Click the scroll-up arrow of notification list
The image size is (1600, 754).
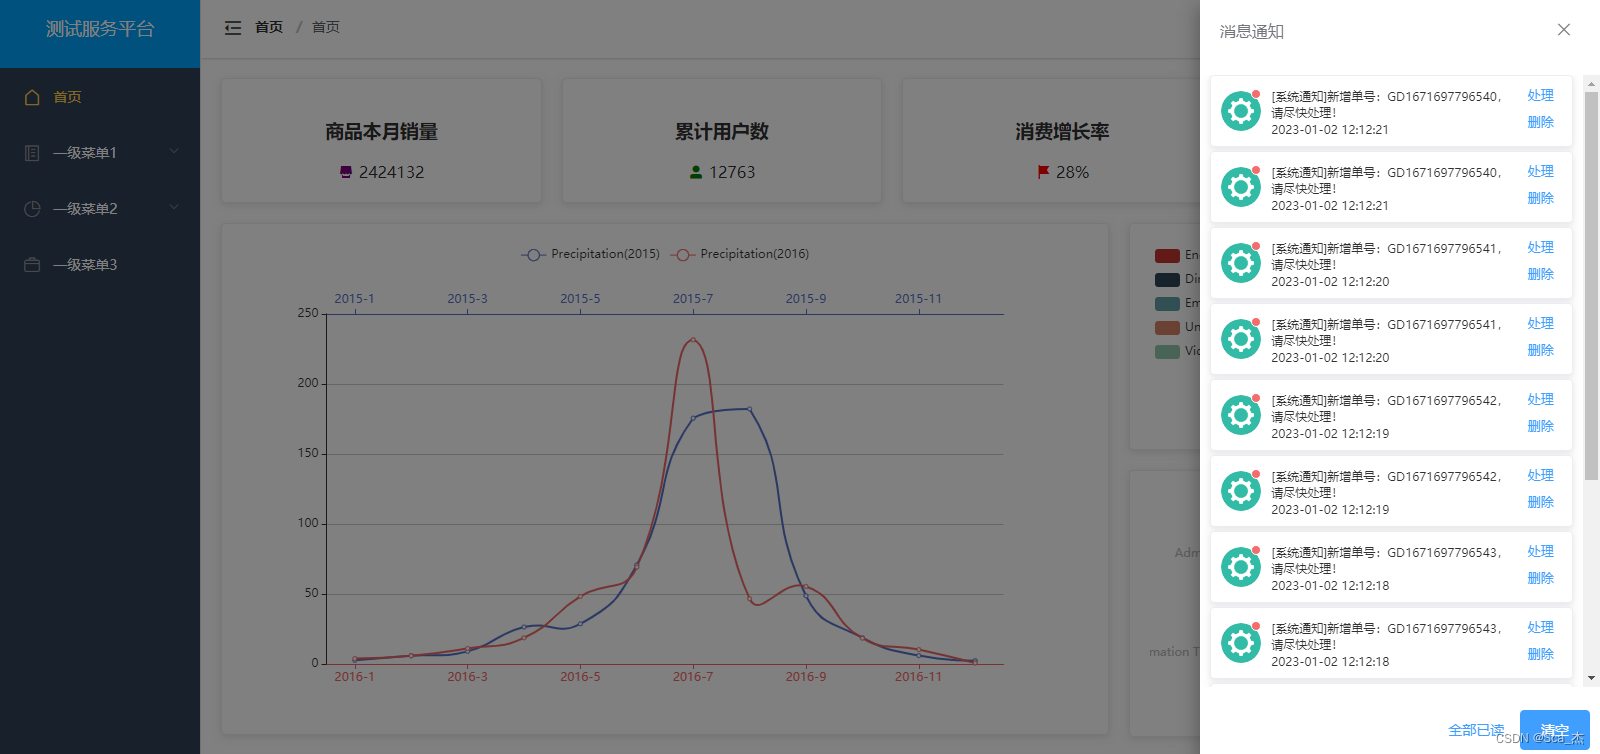tap(1591, 84)
